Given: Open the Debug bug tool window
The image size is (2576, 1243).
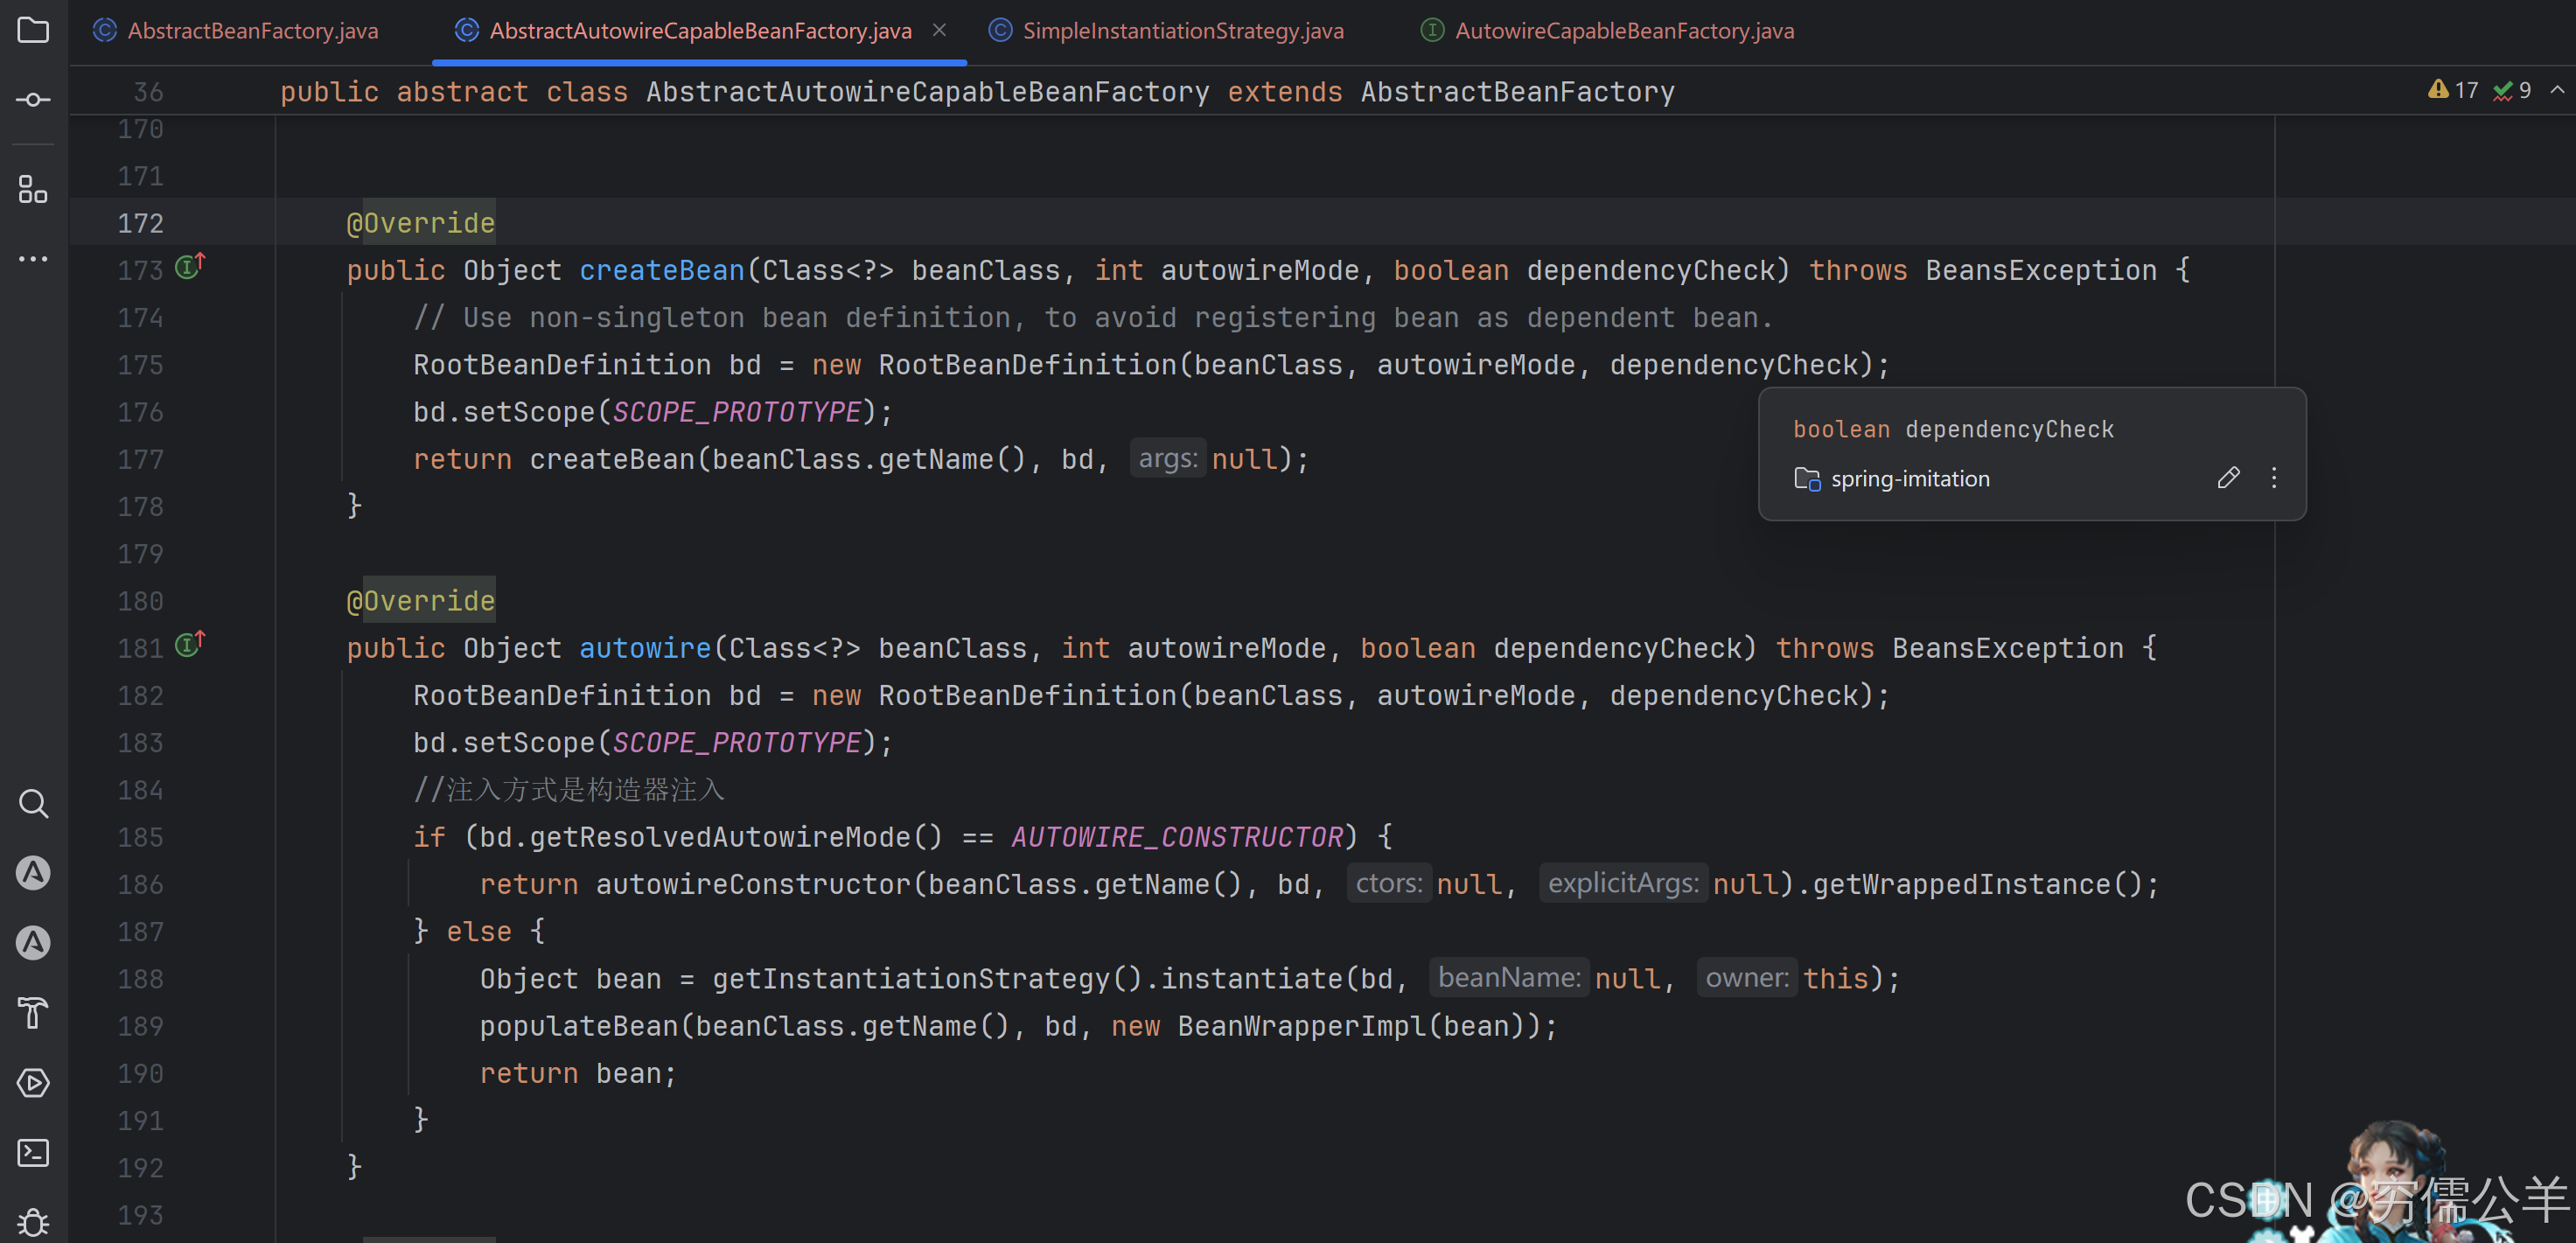Looking at the screenshot, I should click(x=33, y=1222).
